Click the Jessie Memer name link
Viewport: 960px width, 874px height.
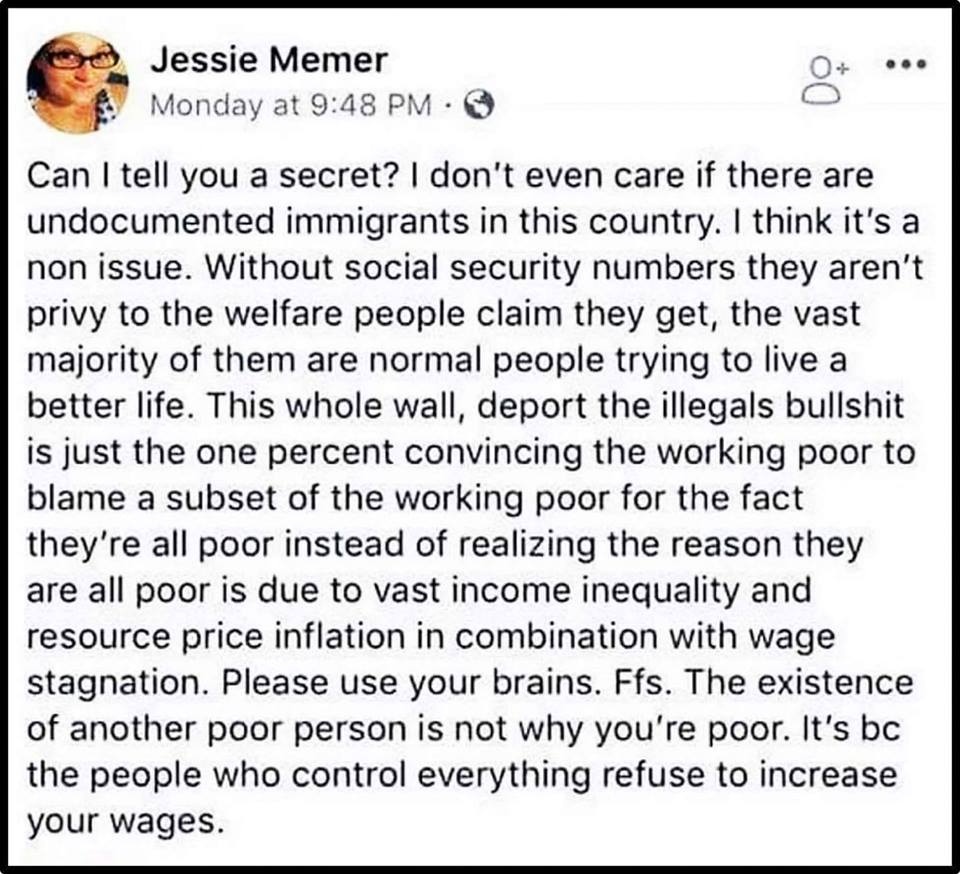pyautogui.click(x=269, y=61)
